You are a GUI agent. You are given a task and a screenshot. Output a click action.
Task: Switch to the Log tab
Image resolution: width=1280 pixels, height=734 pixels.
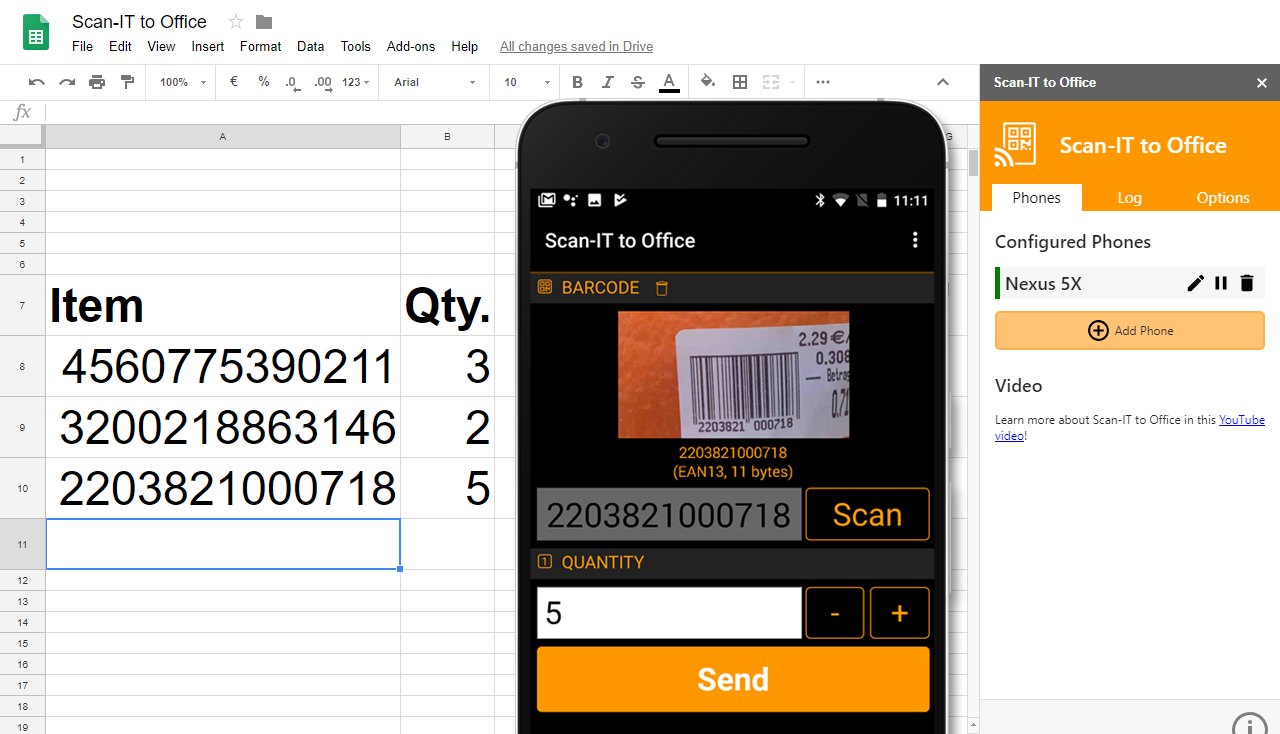coord(1129,197)
